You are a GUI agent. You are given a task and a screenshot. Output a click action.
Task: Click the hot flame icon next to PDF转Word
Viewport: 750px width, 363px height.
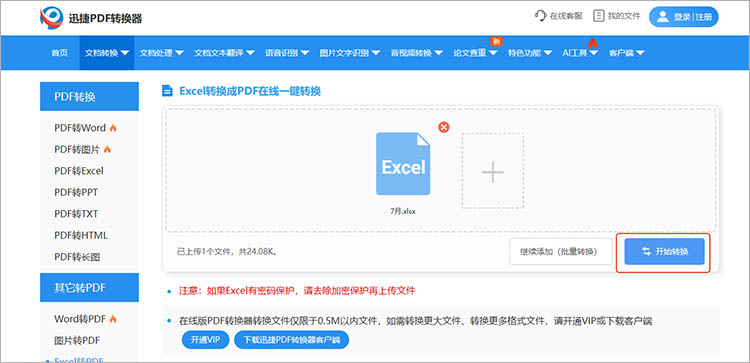[x=113, y=128]
